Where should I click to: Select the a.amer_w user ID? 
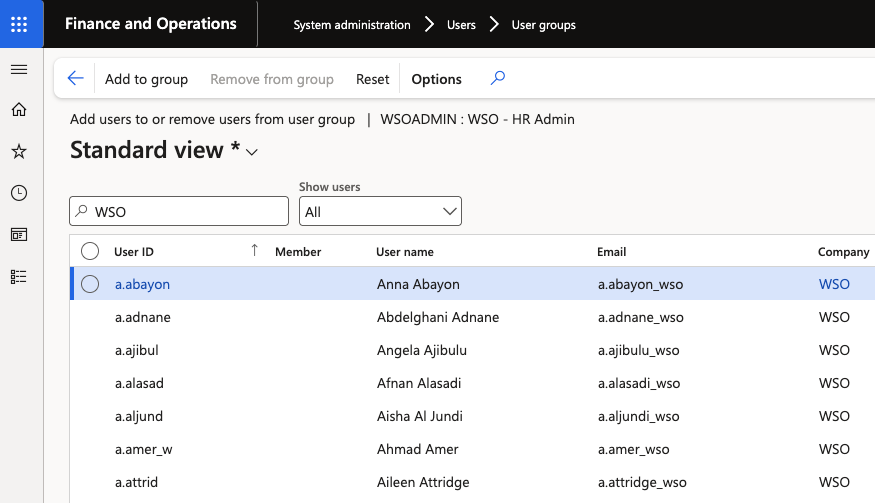143,449
